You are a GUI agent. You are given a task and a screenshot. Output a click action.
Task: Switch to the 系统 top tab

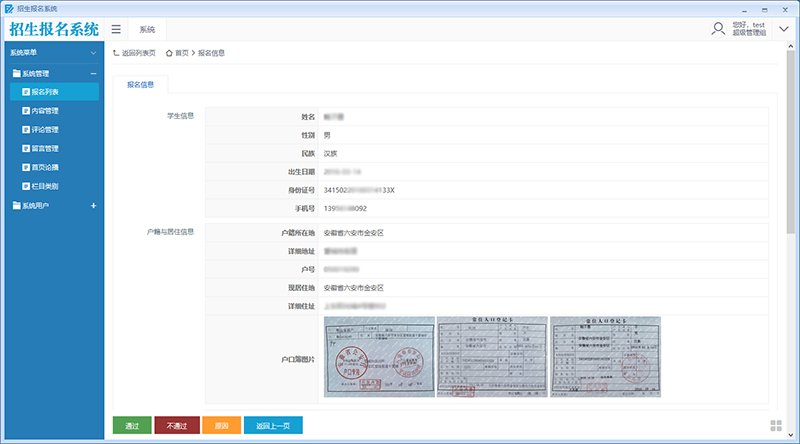click(x=147, y=30)
